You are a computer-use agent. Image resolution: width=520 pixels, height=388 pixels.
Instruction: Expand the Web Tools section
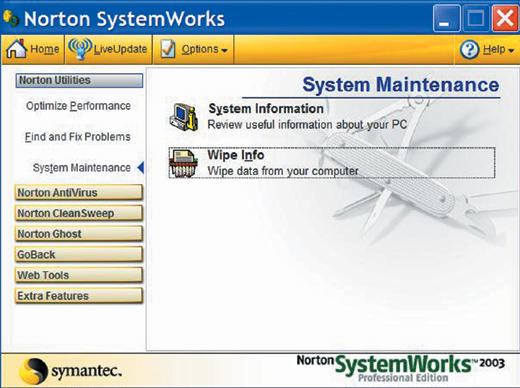(79, 275)
